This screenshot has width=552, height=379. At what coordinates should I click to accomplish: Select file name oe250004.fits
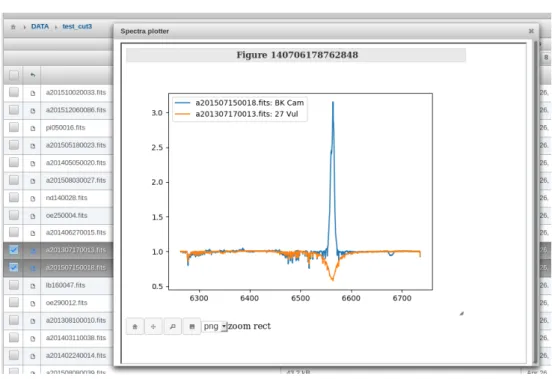coord(66,215)
